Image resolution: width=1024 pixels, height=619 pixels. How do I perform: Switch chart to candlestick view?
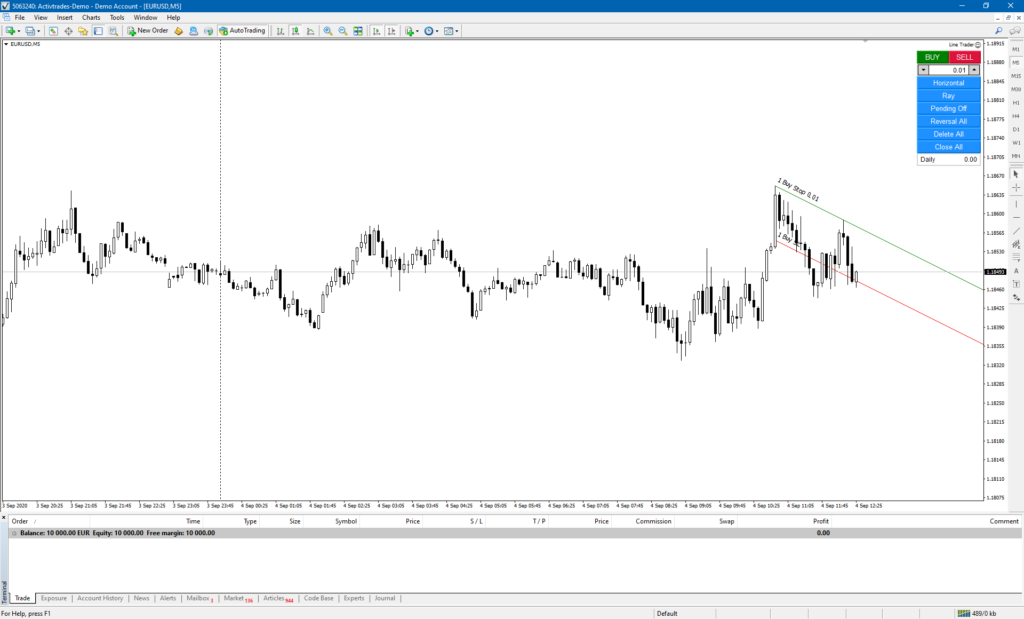[294, 31]
